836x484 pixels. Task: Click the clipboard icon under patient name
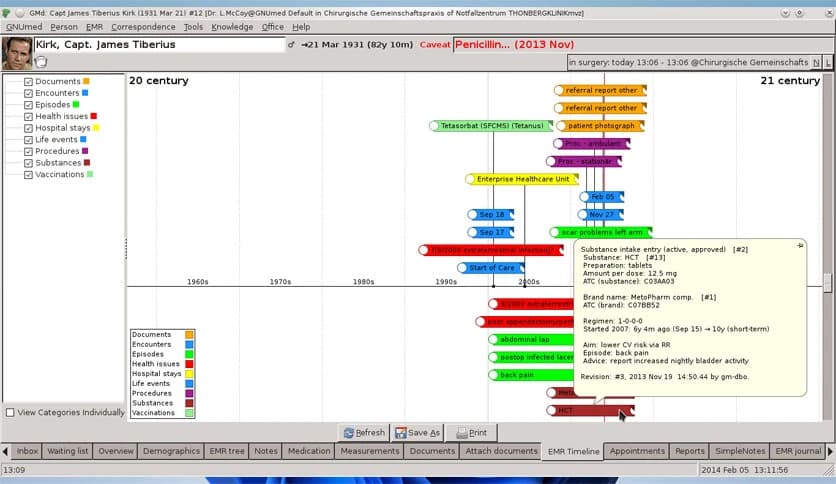[x=41, y=62]
